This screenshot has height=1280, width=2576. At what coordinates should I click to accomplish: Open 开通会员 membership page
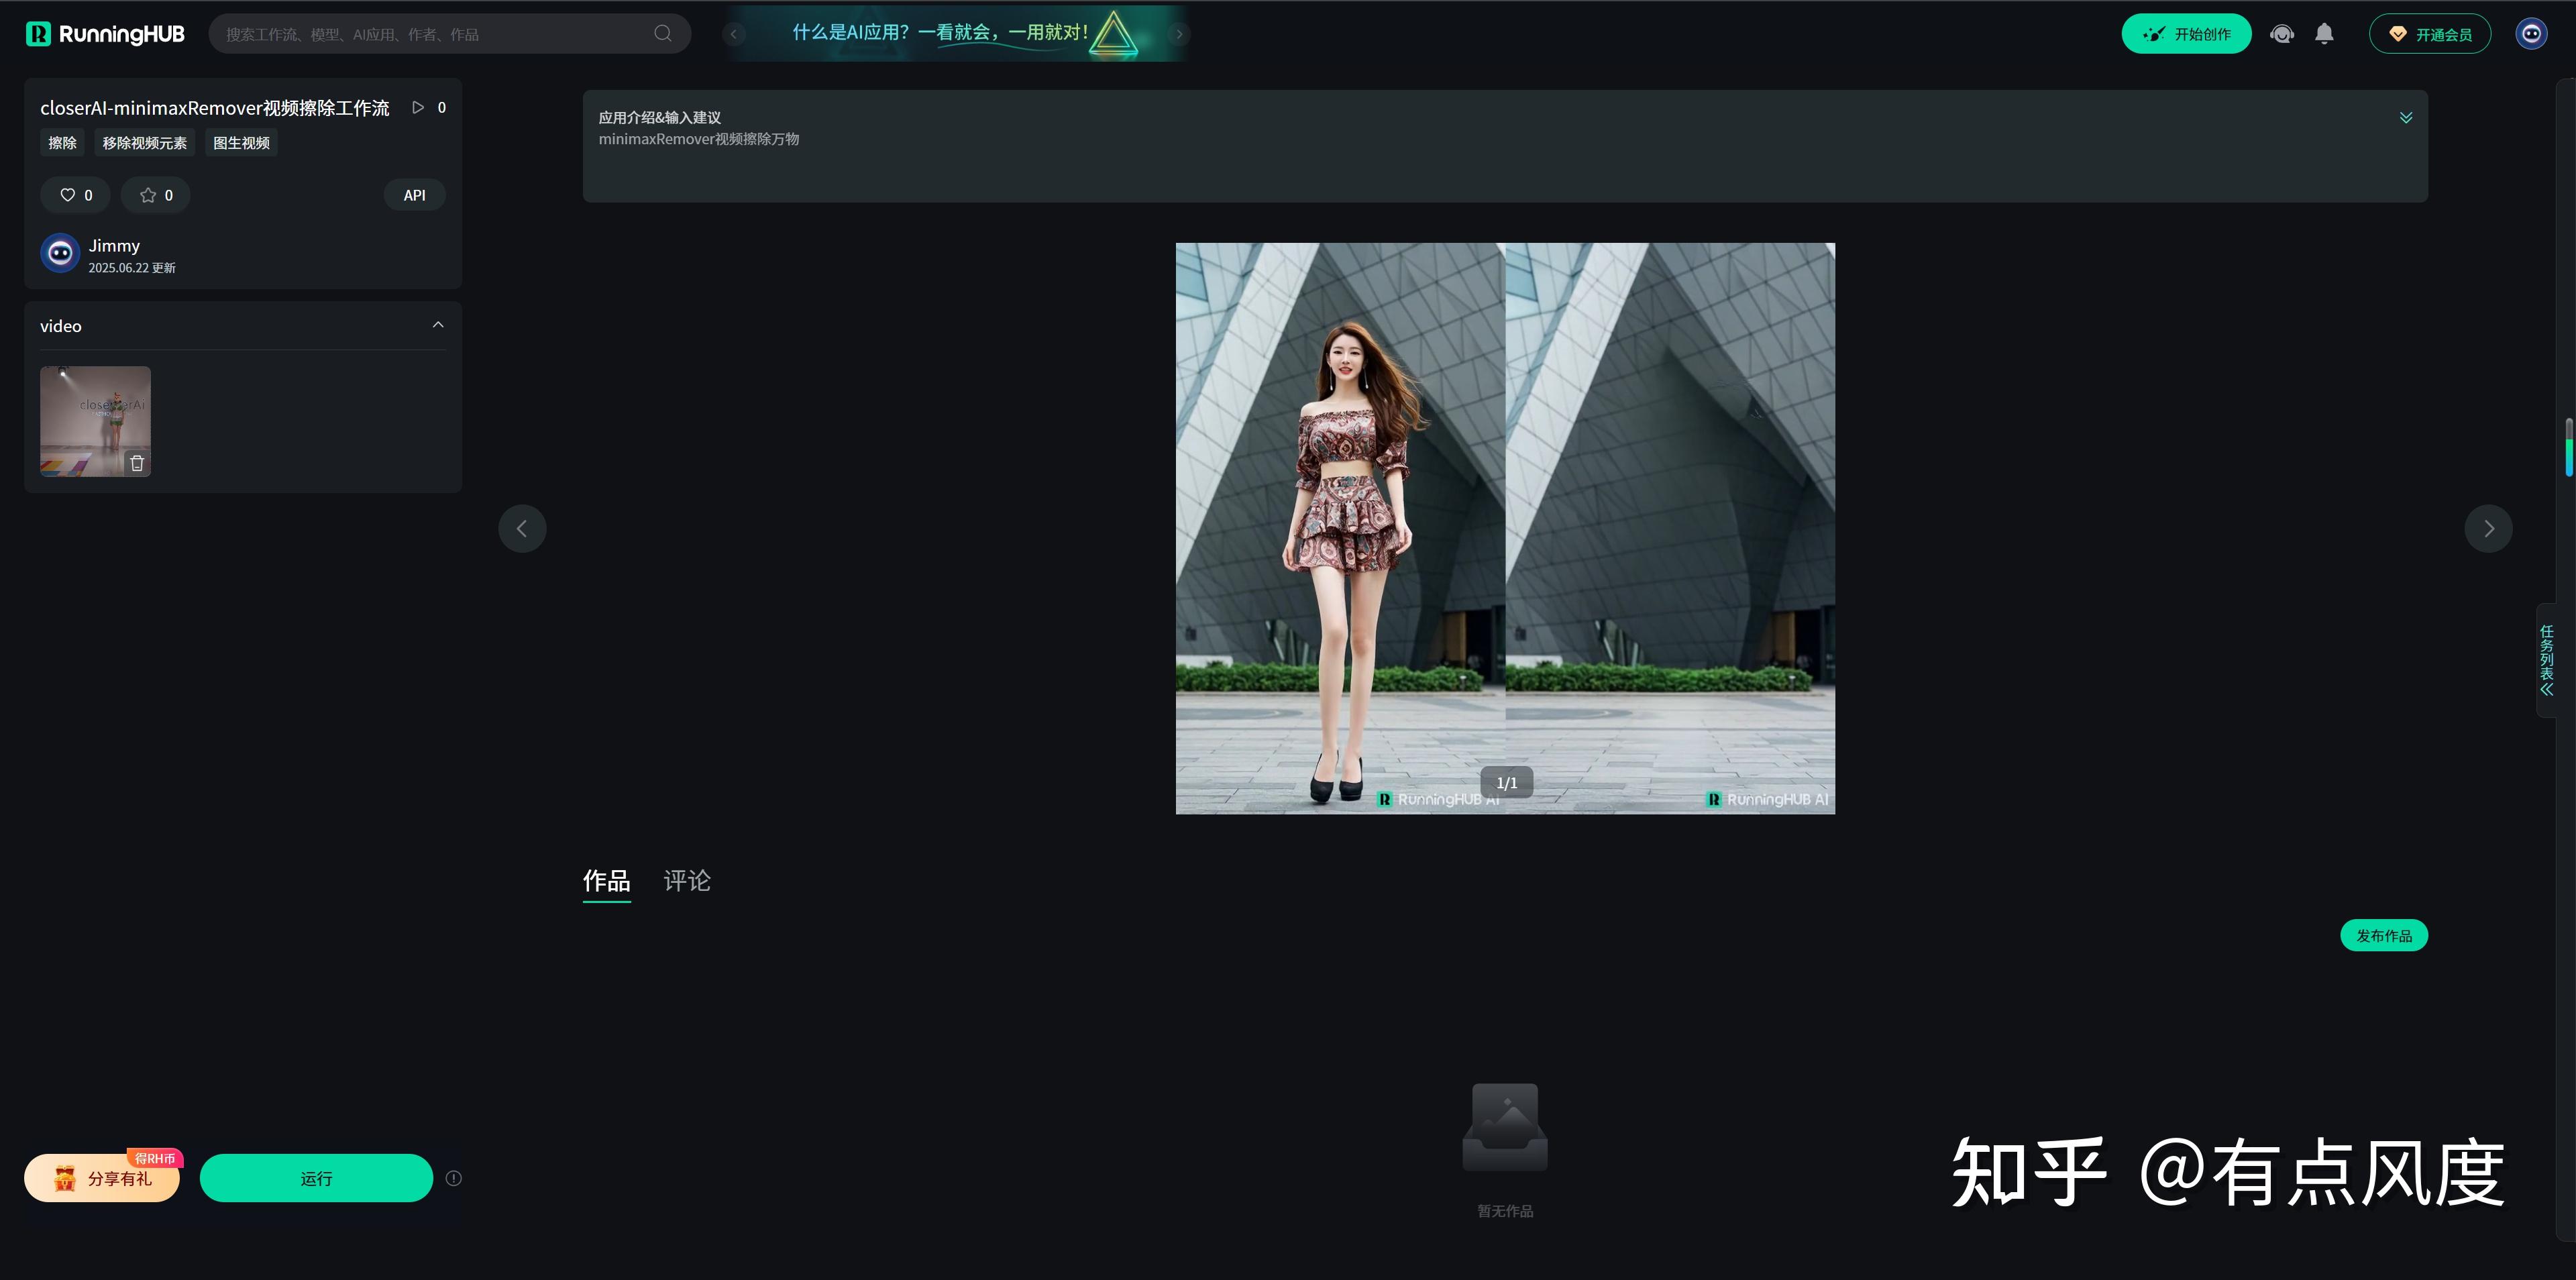[x=2431, y=33]
